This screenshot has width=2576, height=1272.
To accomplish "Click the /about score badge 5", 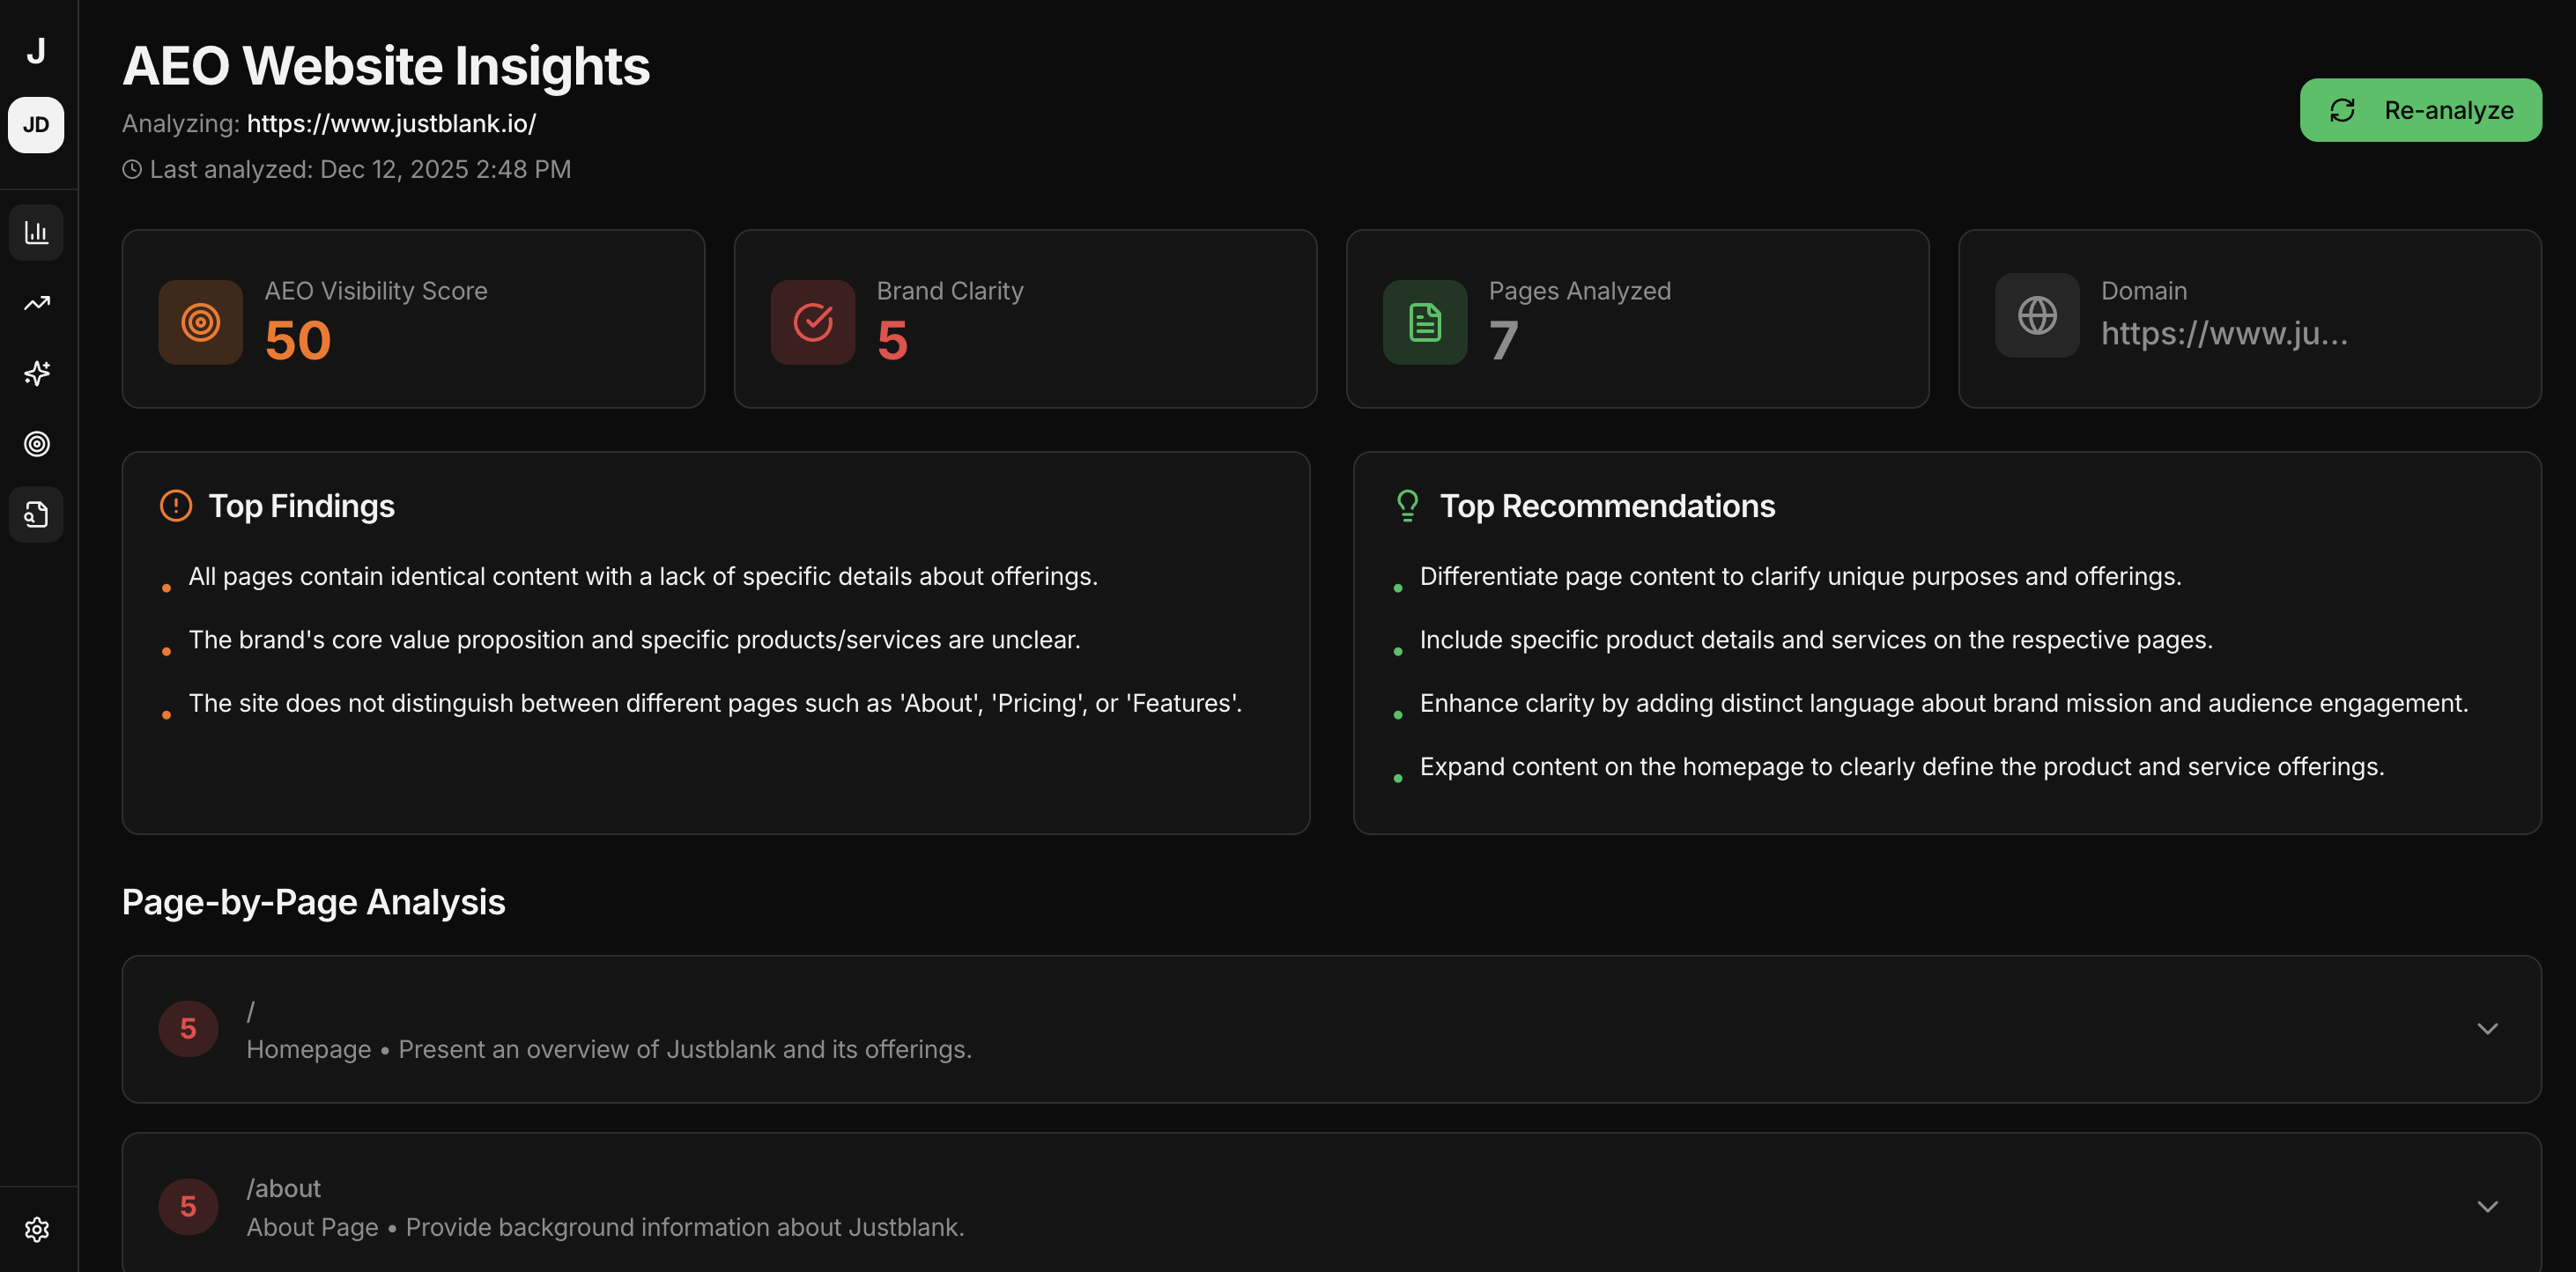I will click(188, 1207).
